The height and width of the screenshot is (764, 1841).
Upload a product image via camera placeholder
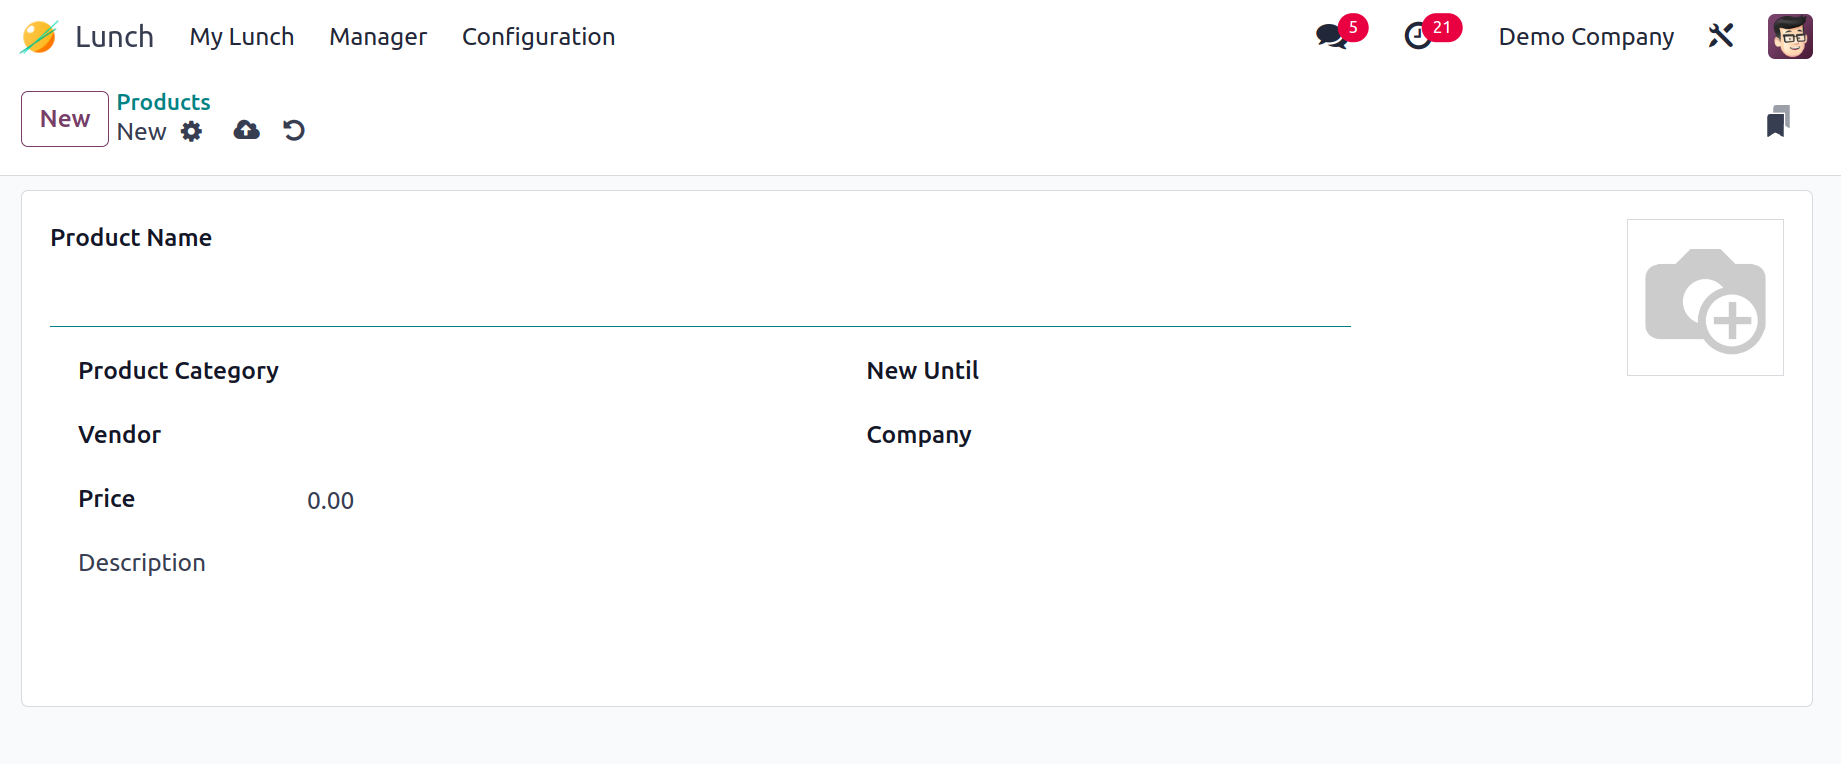(x=1705, y=298)
